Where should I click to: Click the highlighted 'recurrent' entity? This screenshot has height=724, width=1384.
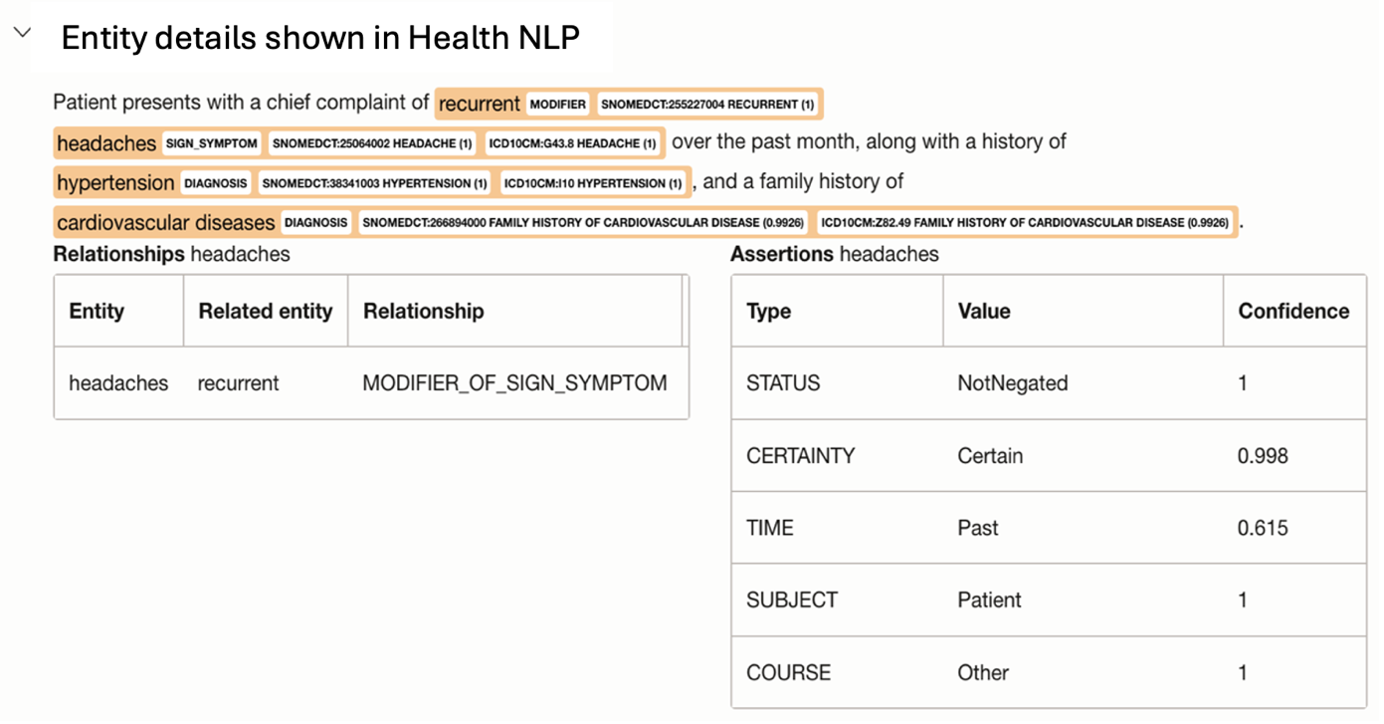pyautogui.click(x=480, y=104)
